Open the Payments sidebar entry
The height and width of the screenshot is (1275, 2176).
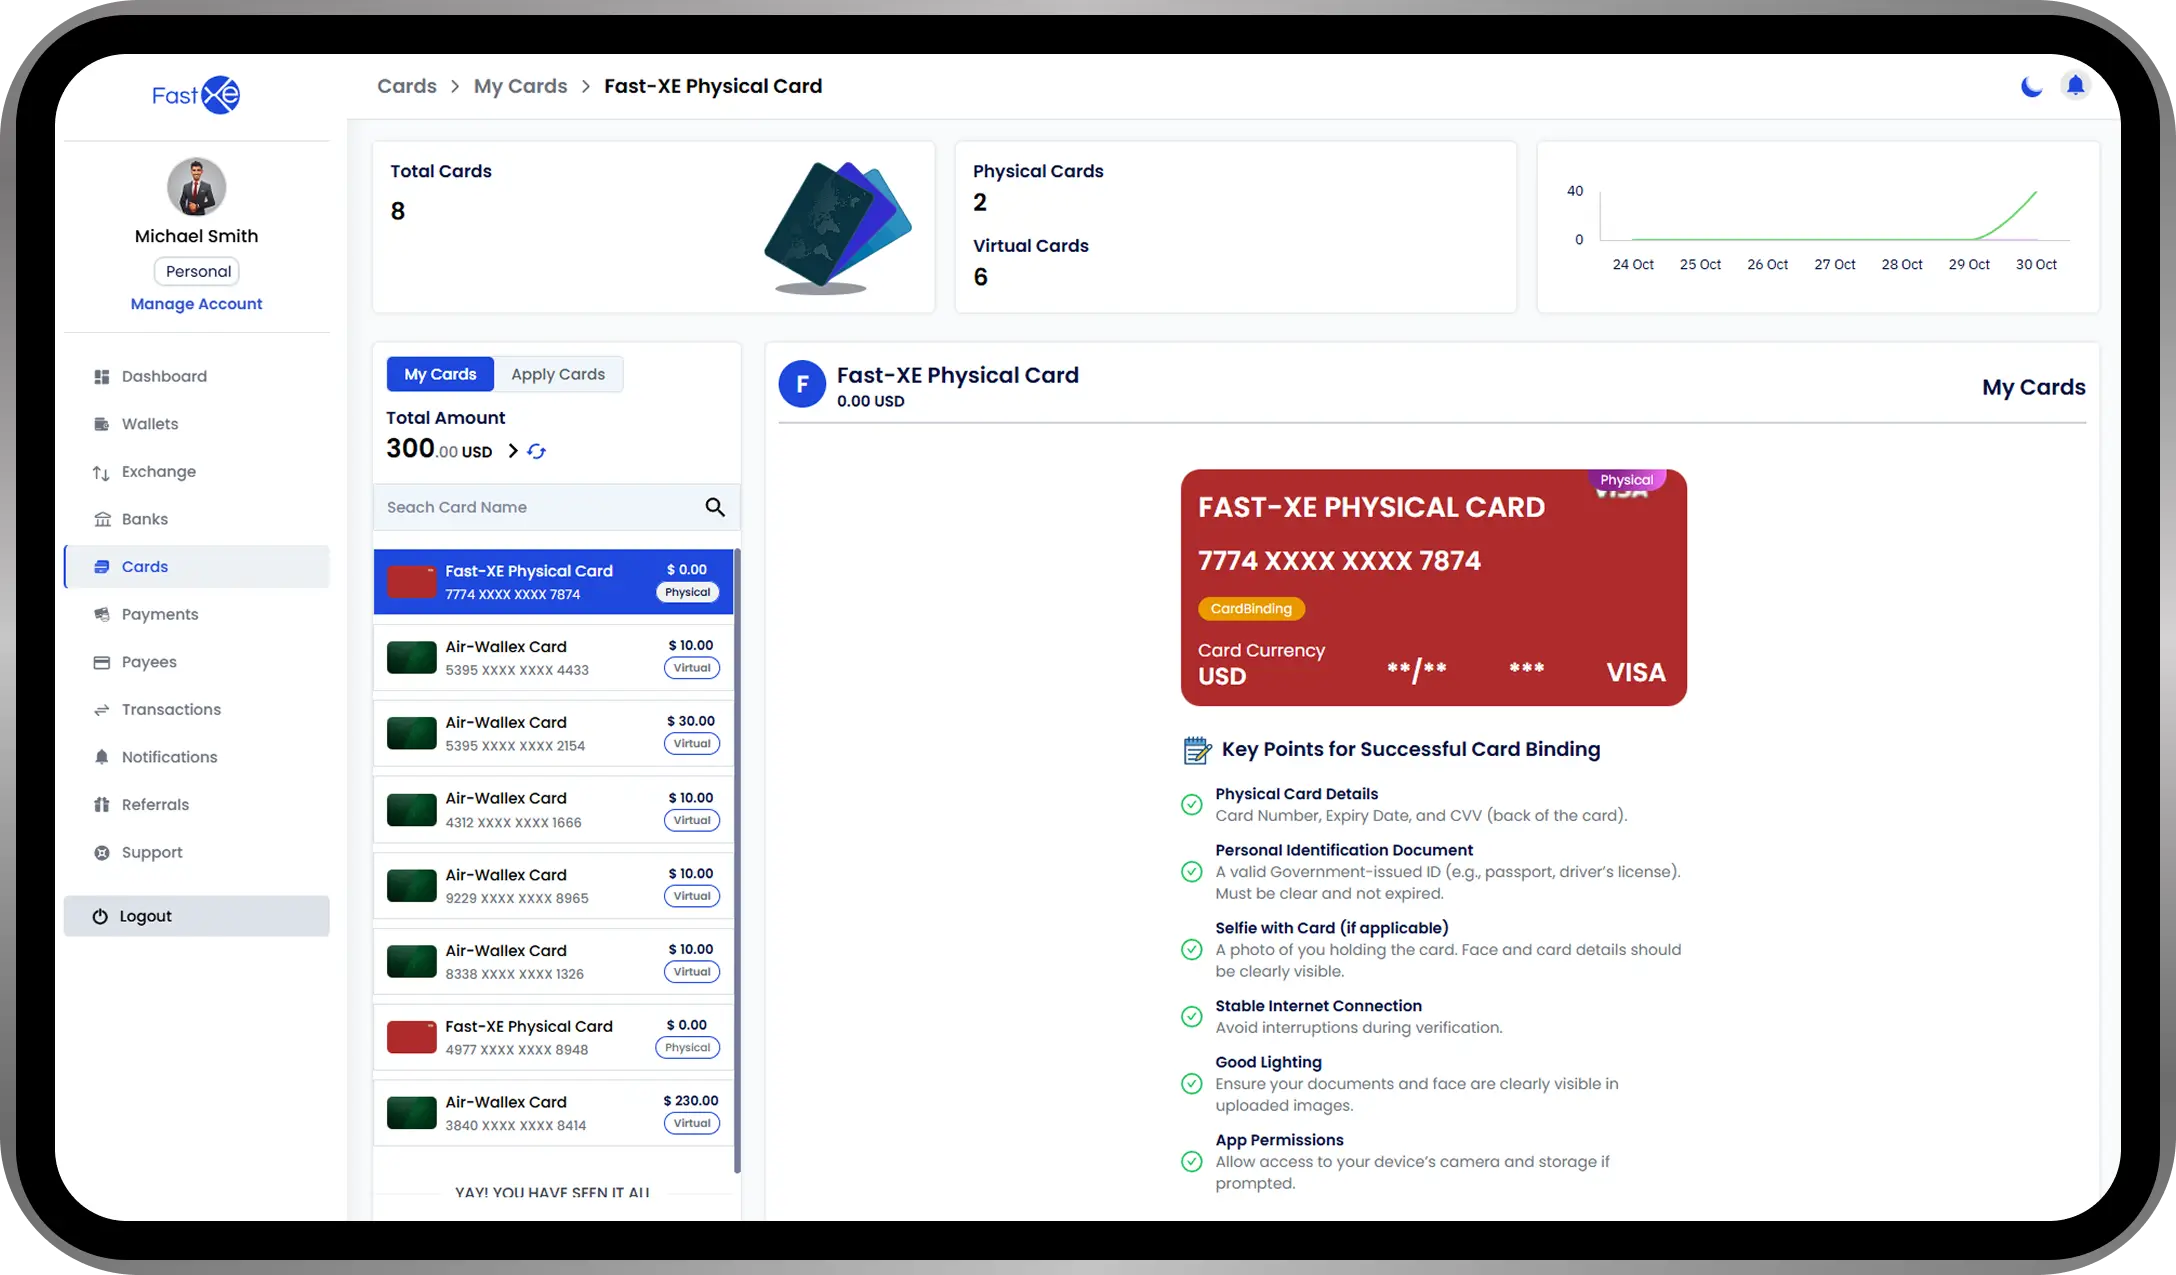(x=160, y=614)
